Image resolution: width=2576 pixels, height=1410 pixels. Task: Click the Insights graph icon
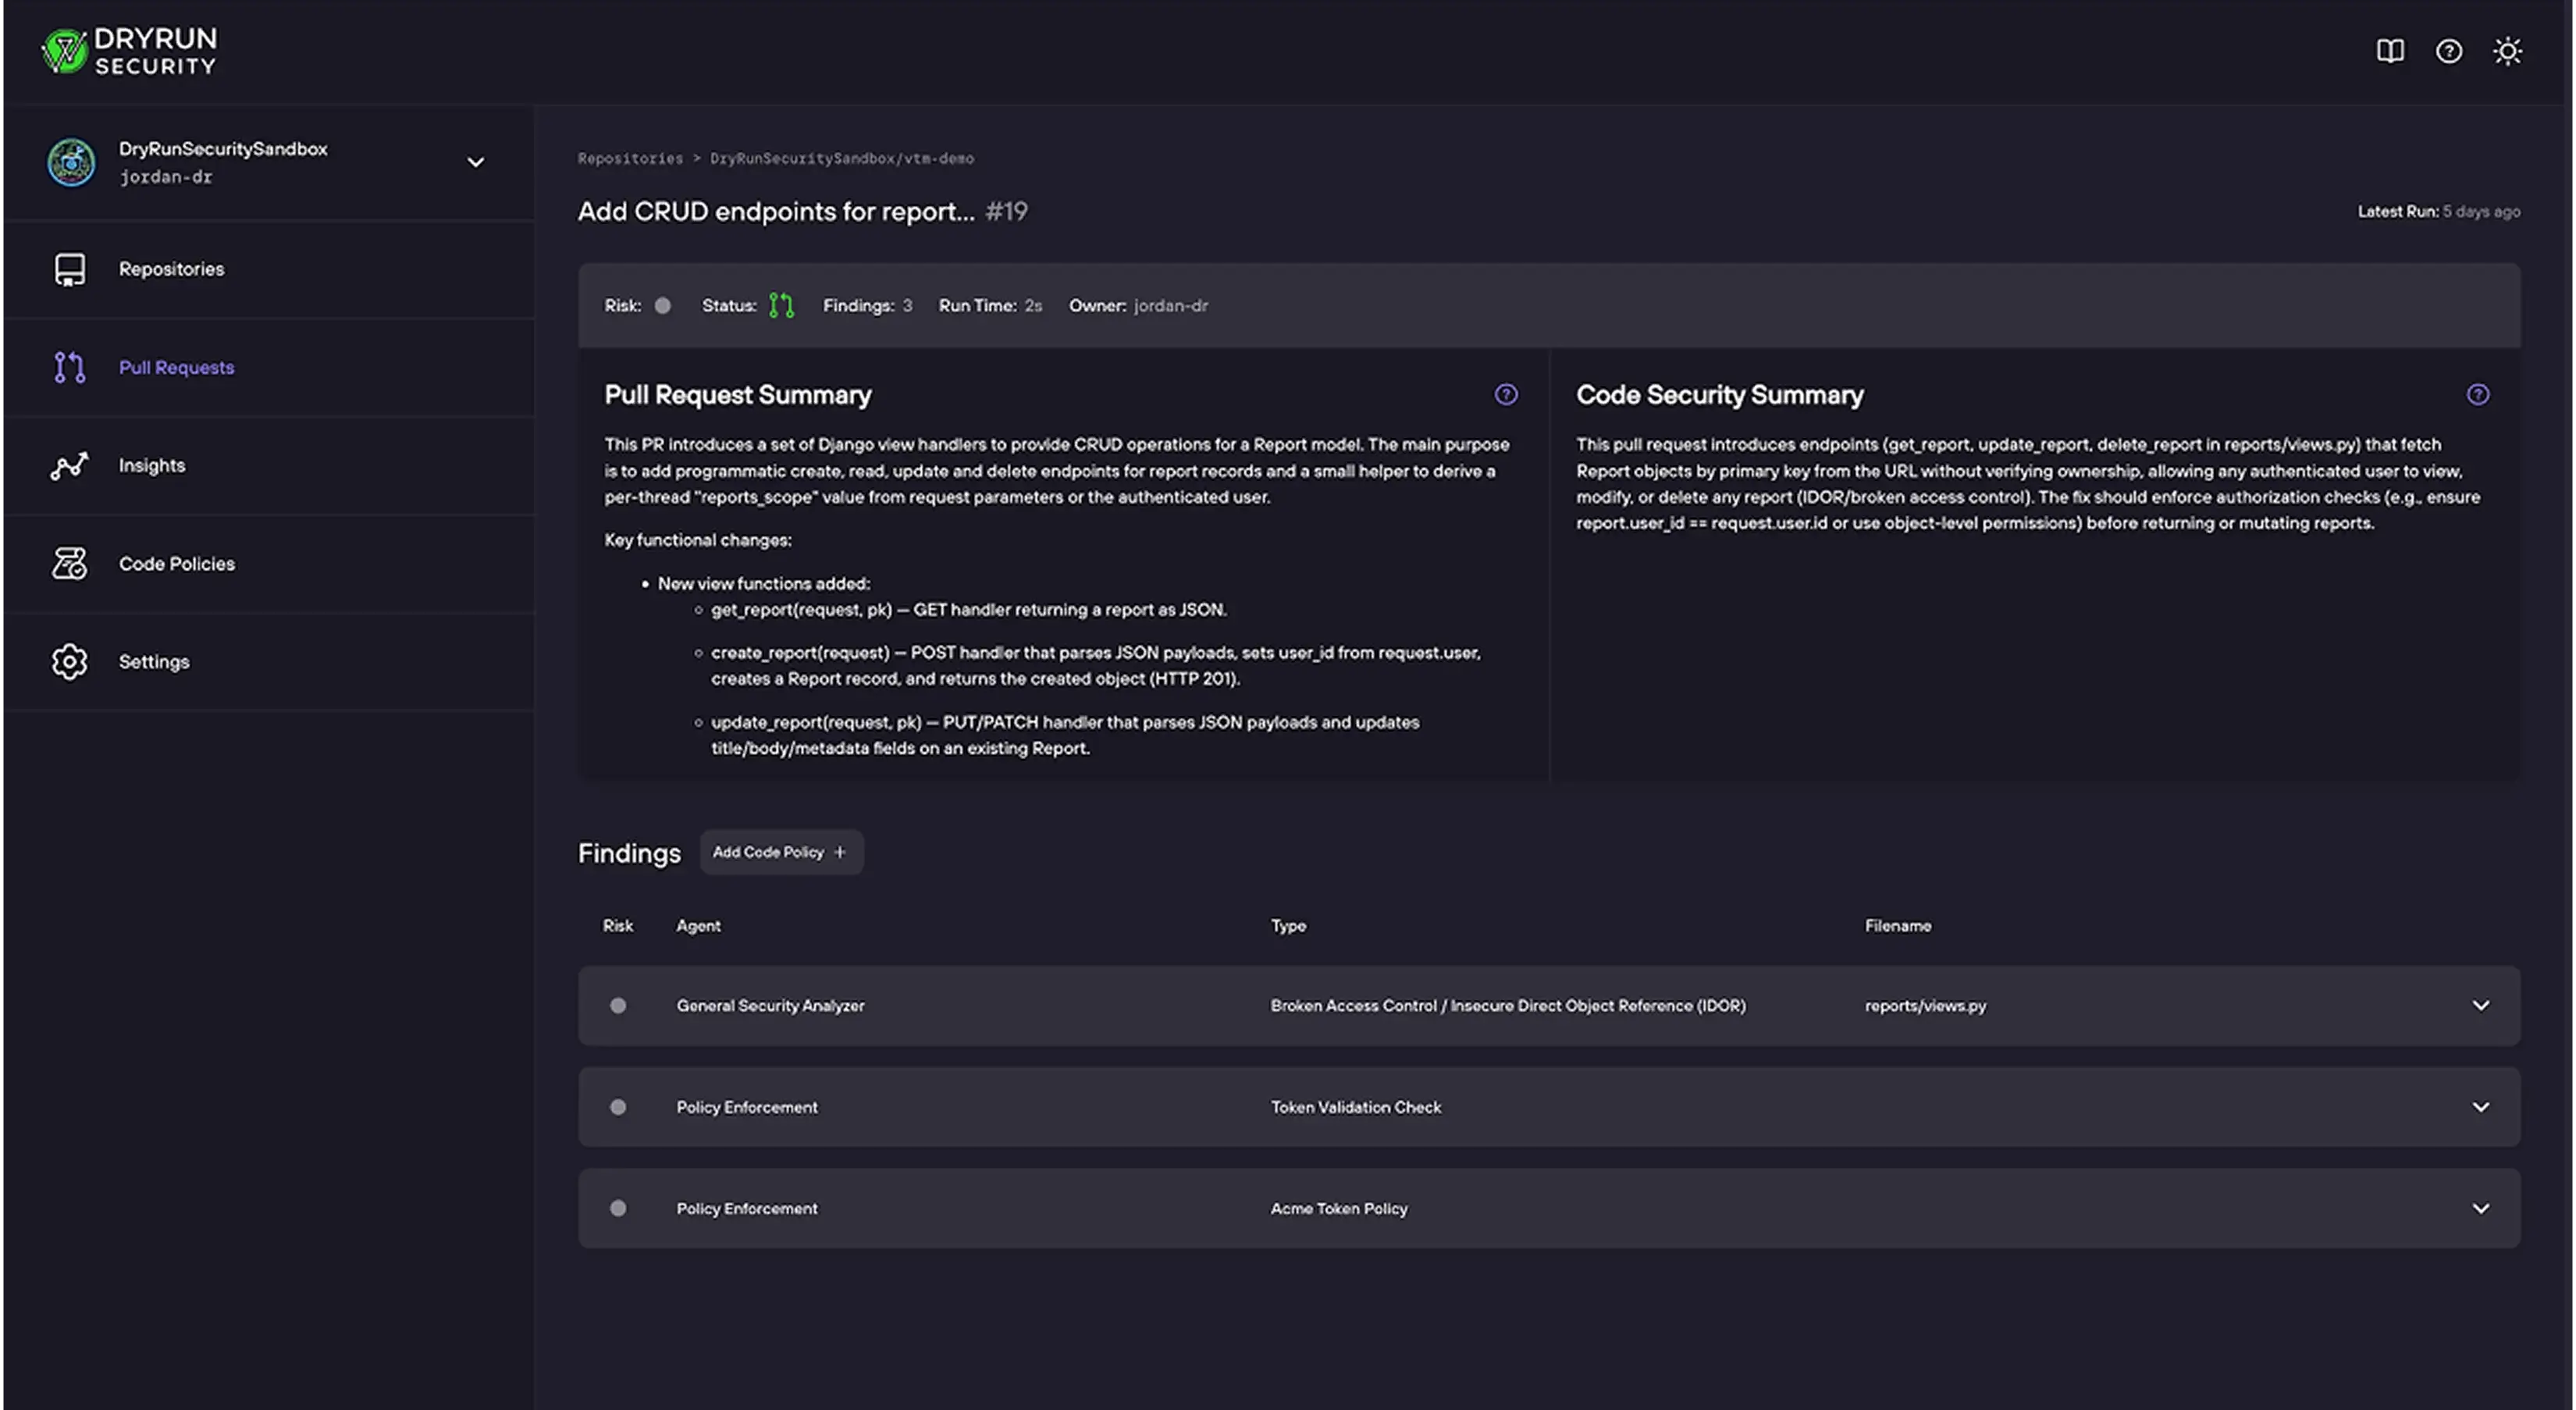pyautogui.click(x=70, y=466)
